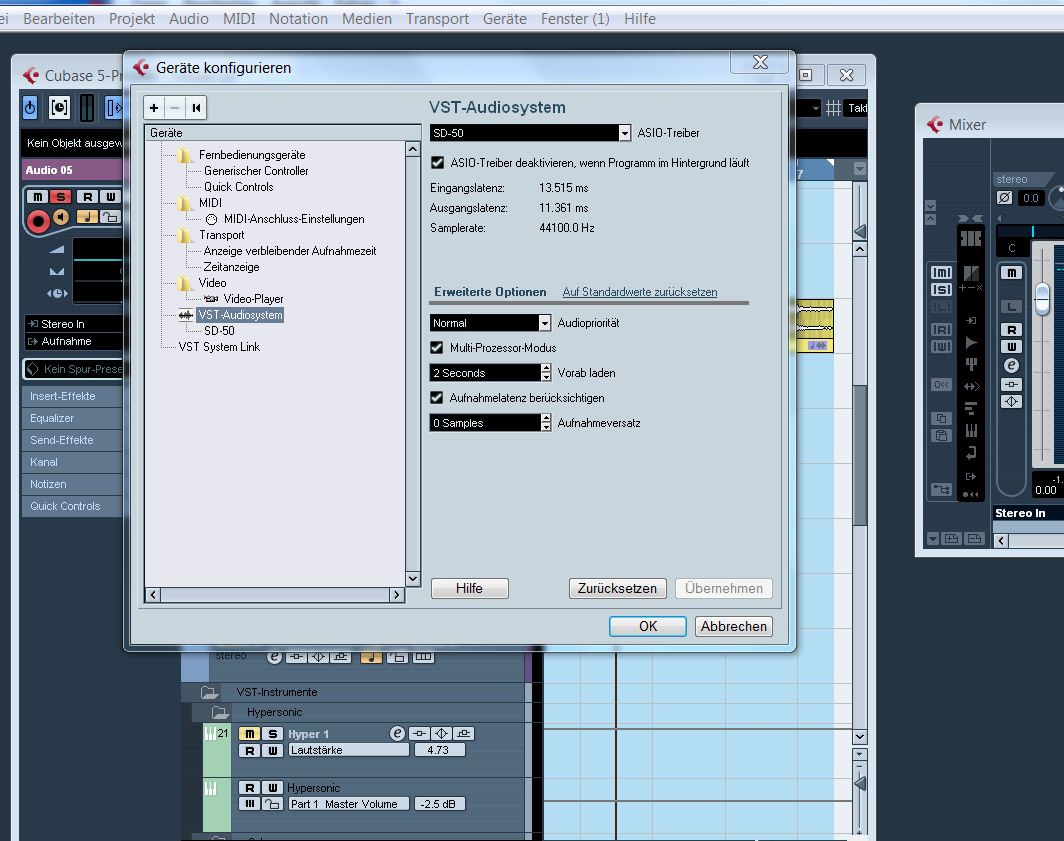Open the Lautstärke automation parameter selector
Viewport: 1064px width, 841px height.
(349, 751)
